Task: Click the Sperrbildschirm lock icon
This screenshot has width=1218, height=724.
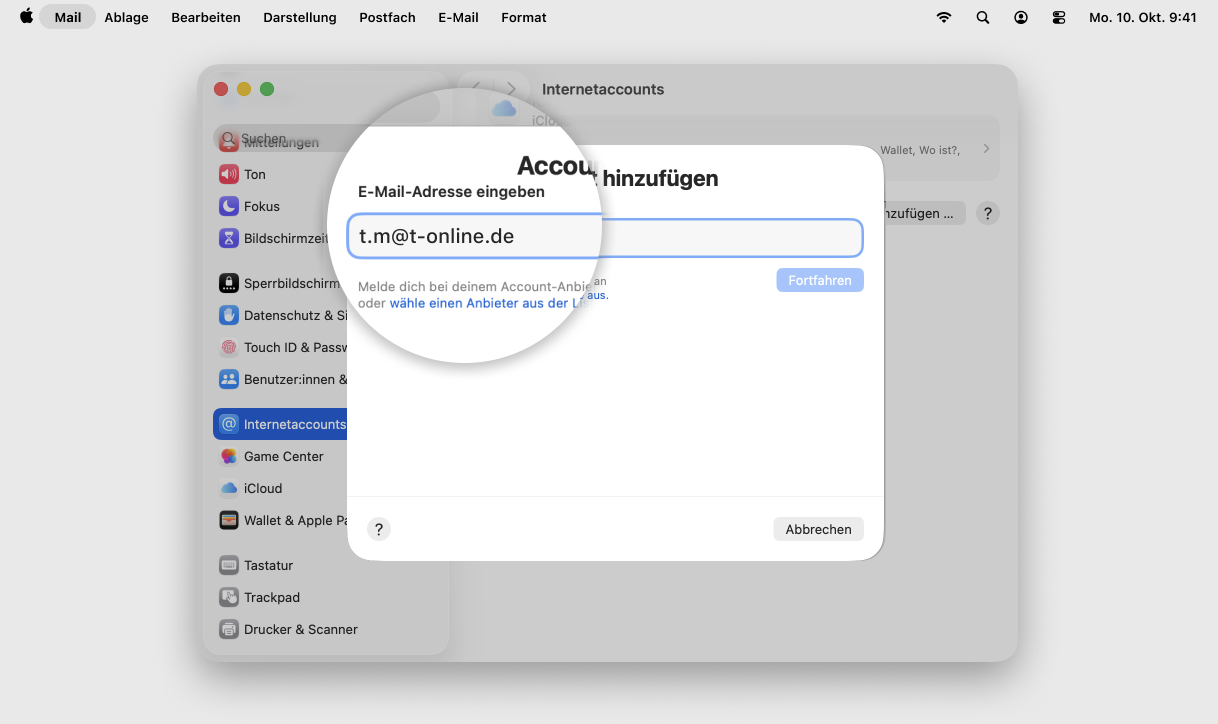Action: 229,283
